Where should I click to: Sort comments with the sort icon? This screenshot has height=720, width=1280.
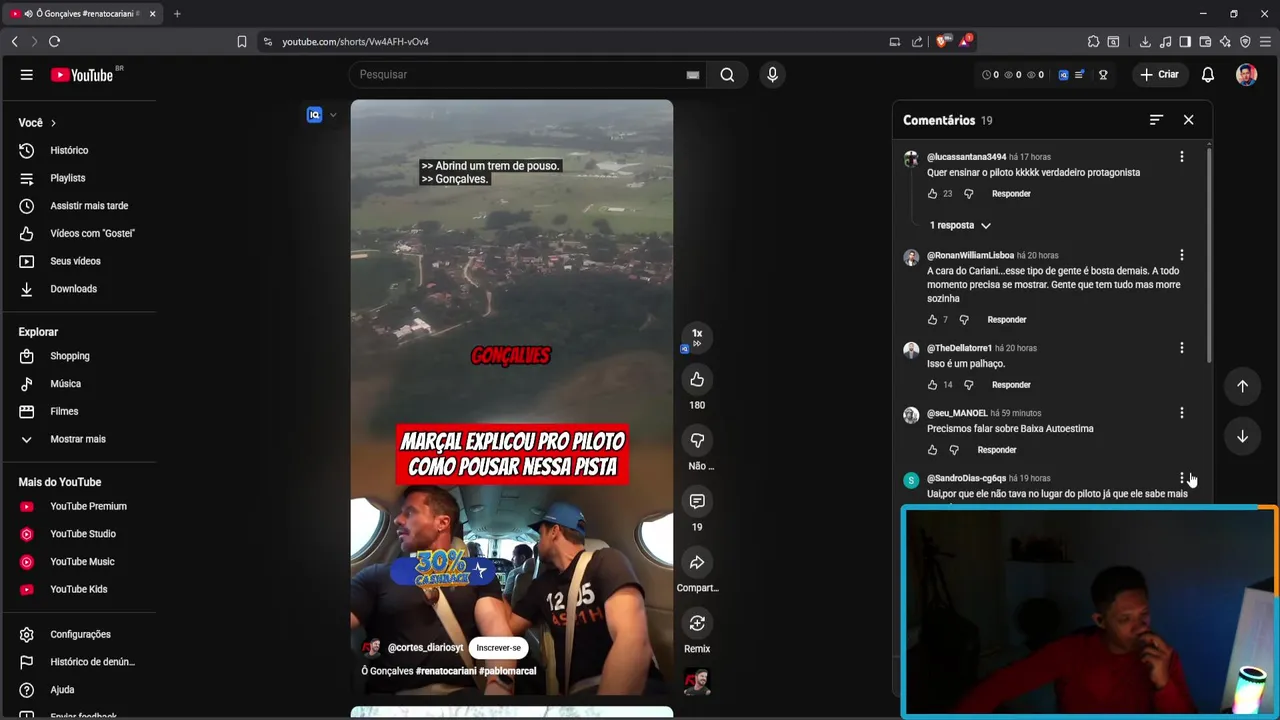click(1156, 120)
